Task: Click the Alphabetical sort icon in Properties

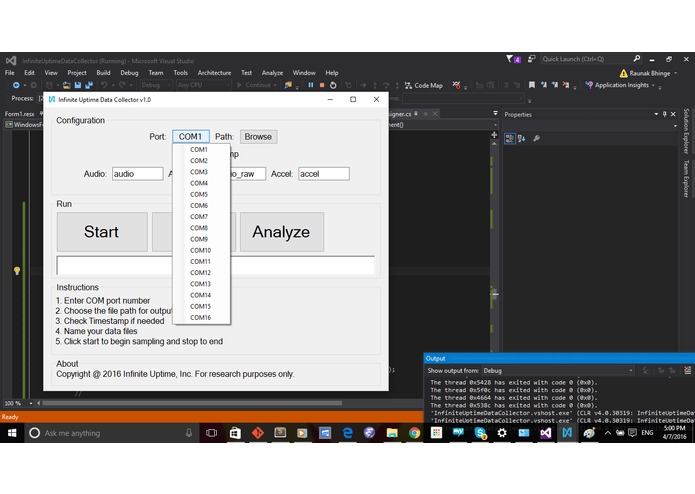Action: [522, 139]
